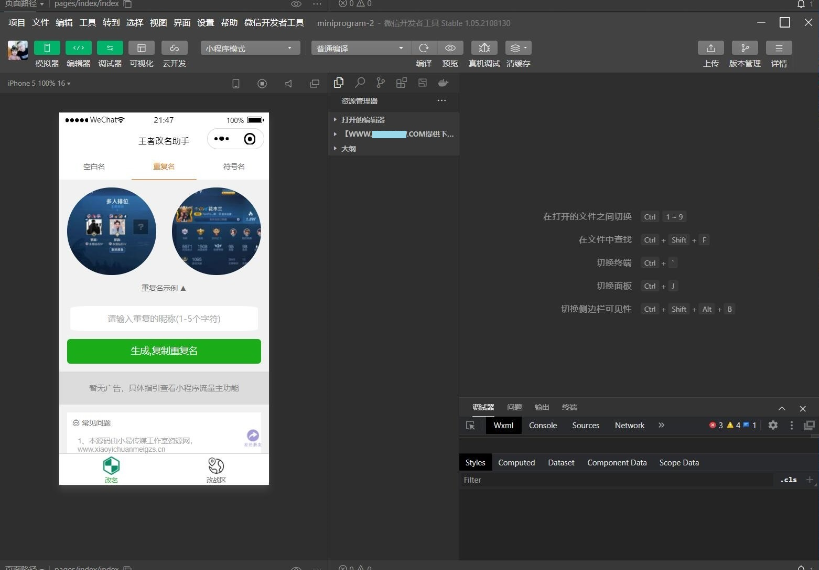Open the details (详情) icon
Screen dimensions: 819x570
(x=778, y=48)
